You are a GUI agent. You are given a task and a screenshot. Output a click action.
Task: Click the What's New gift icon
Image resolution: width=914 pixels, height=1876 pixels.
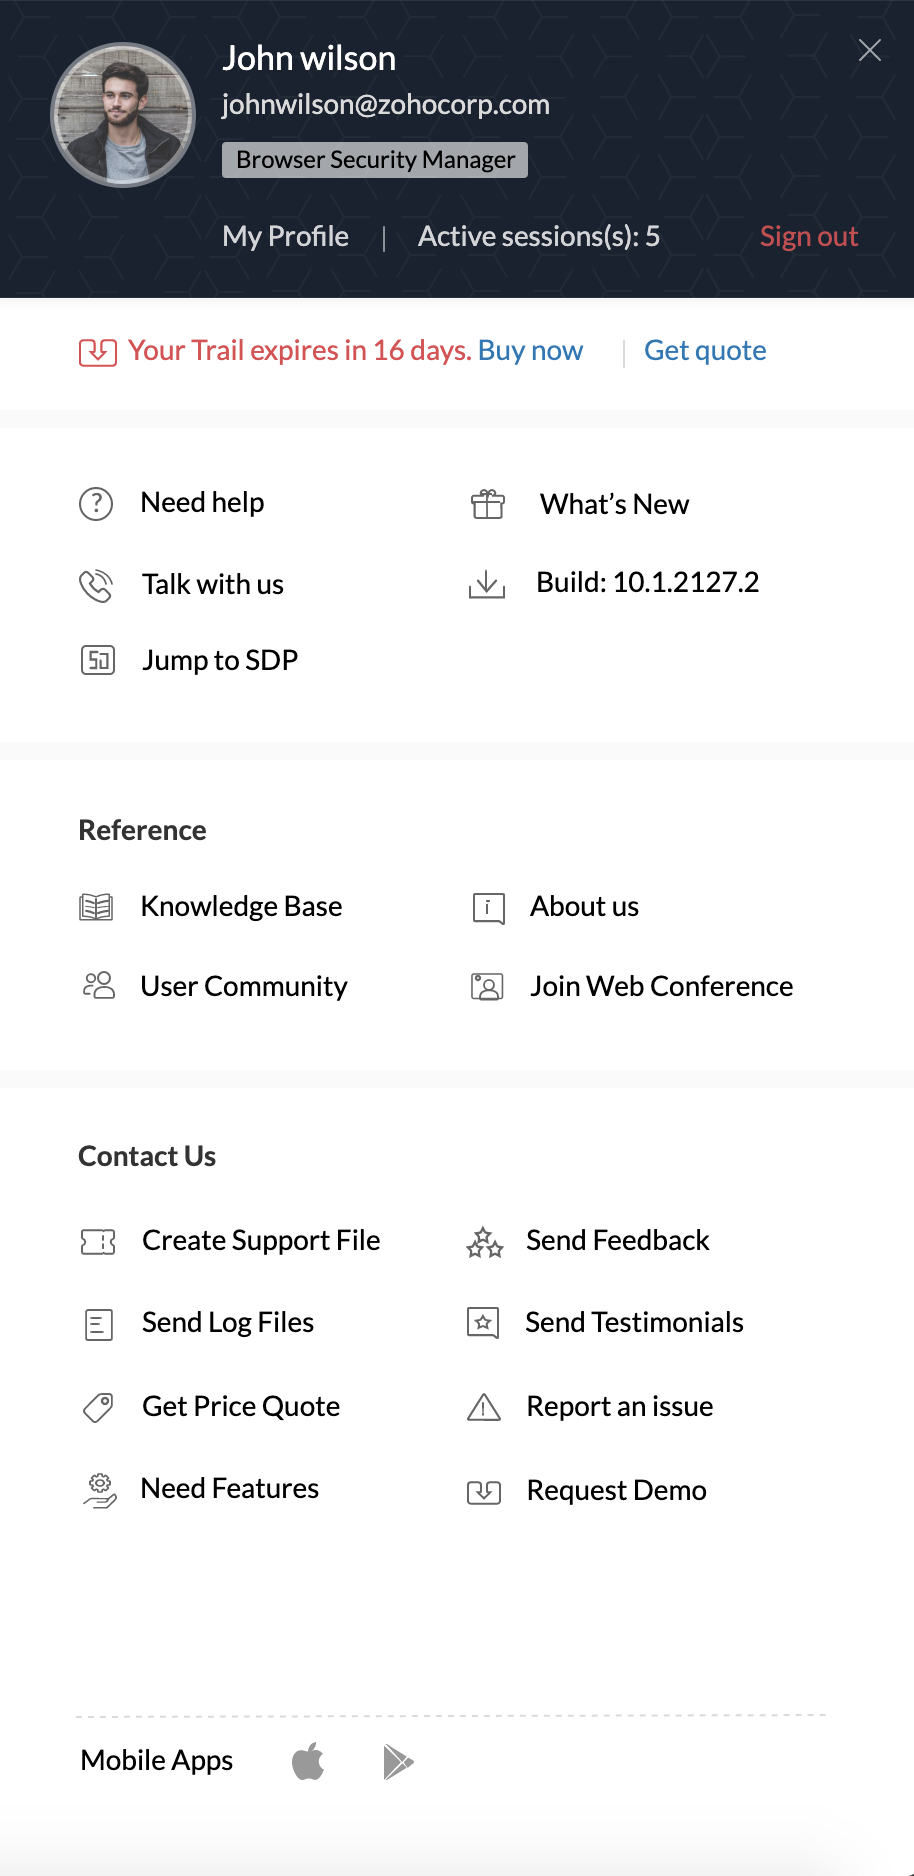click(488, 504)
